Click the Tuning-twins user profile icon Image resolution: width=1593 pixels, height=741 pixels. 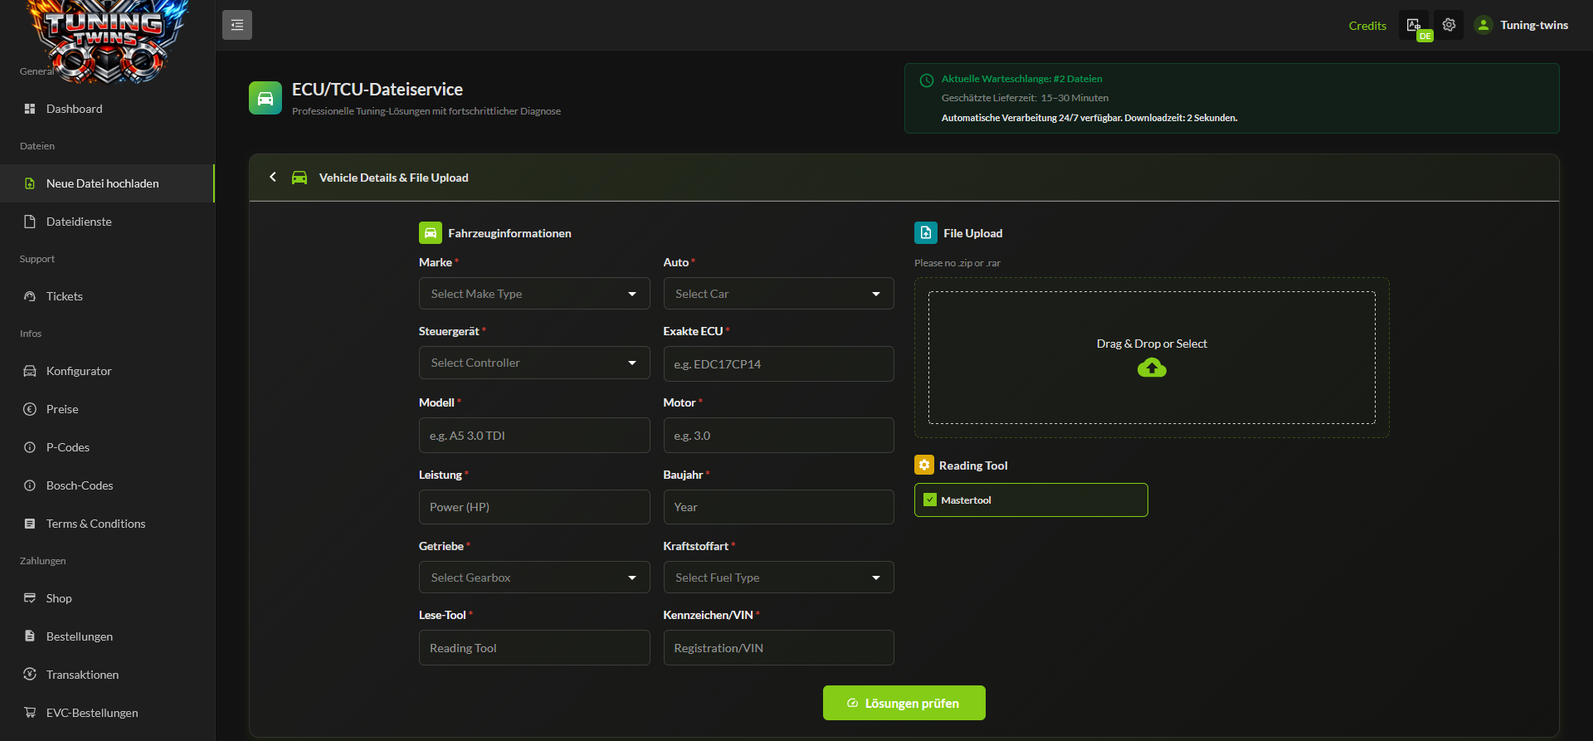click(1483, 25)
